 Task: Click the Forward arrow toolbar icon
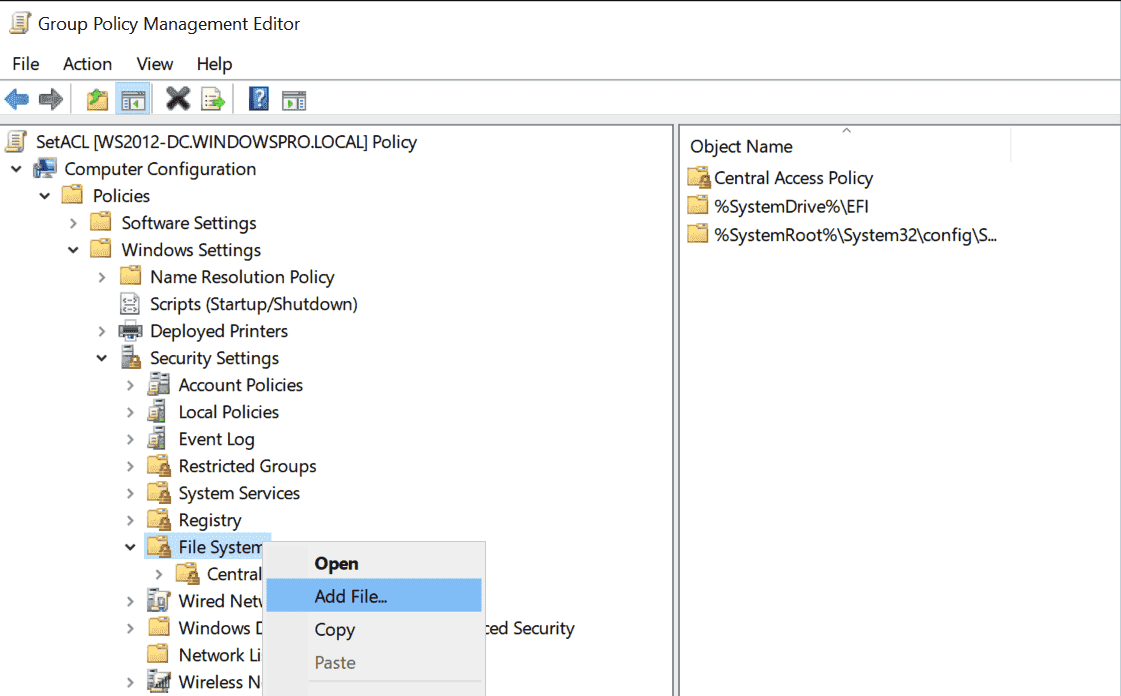click(x=51, y=99)
